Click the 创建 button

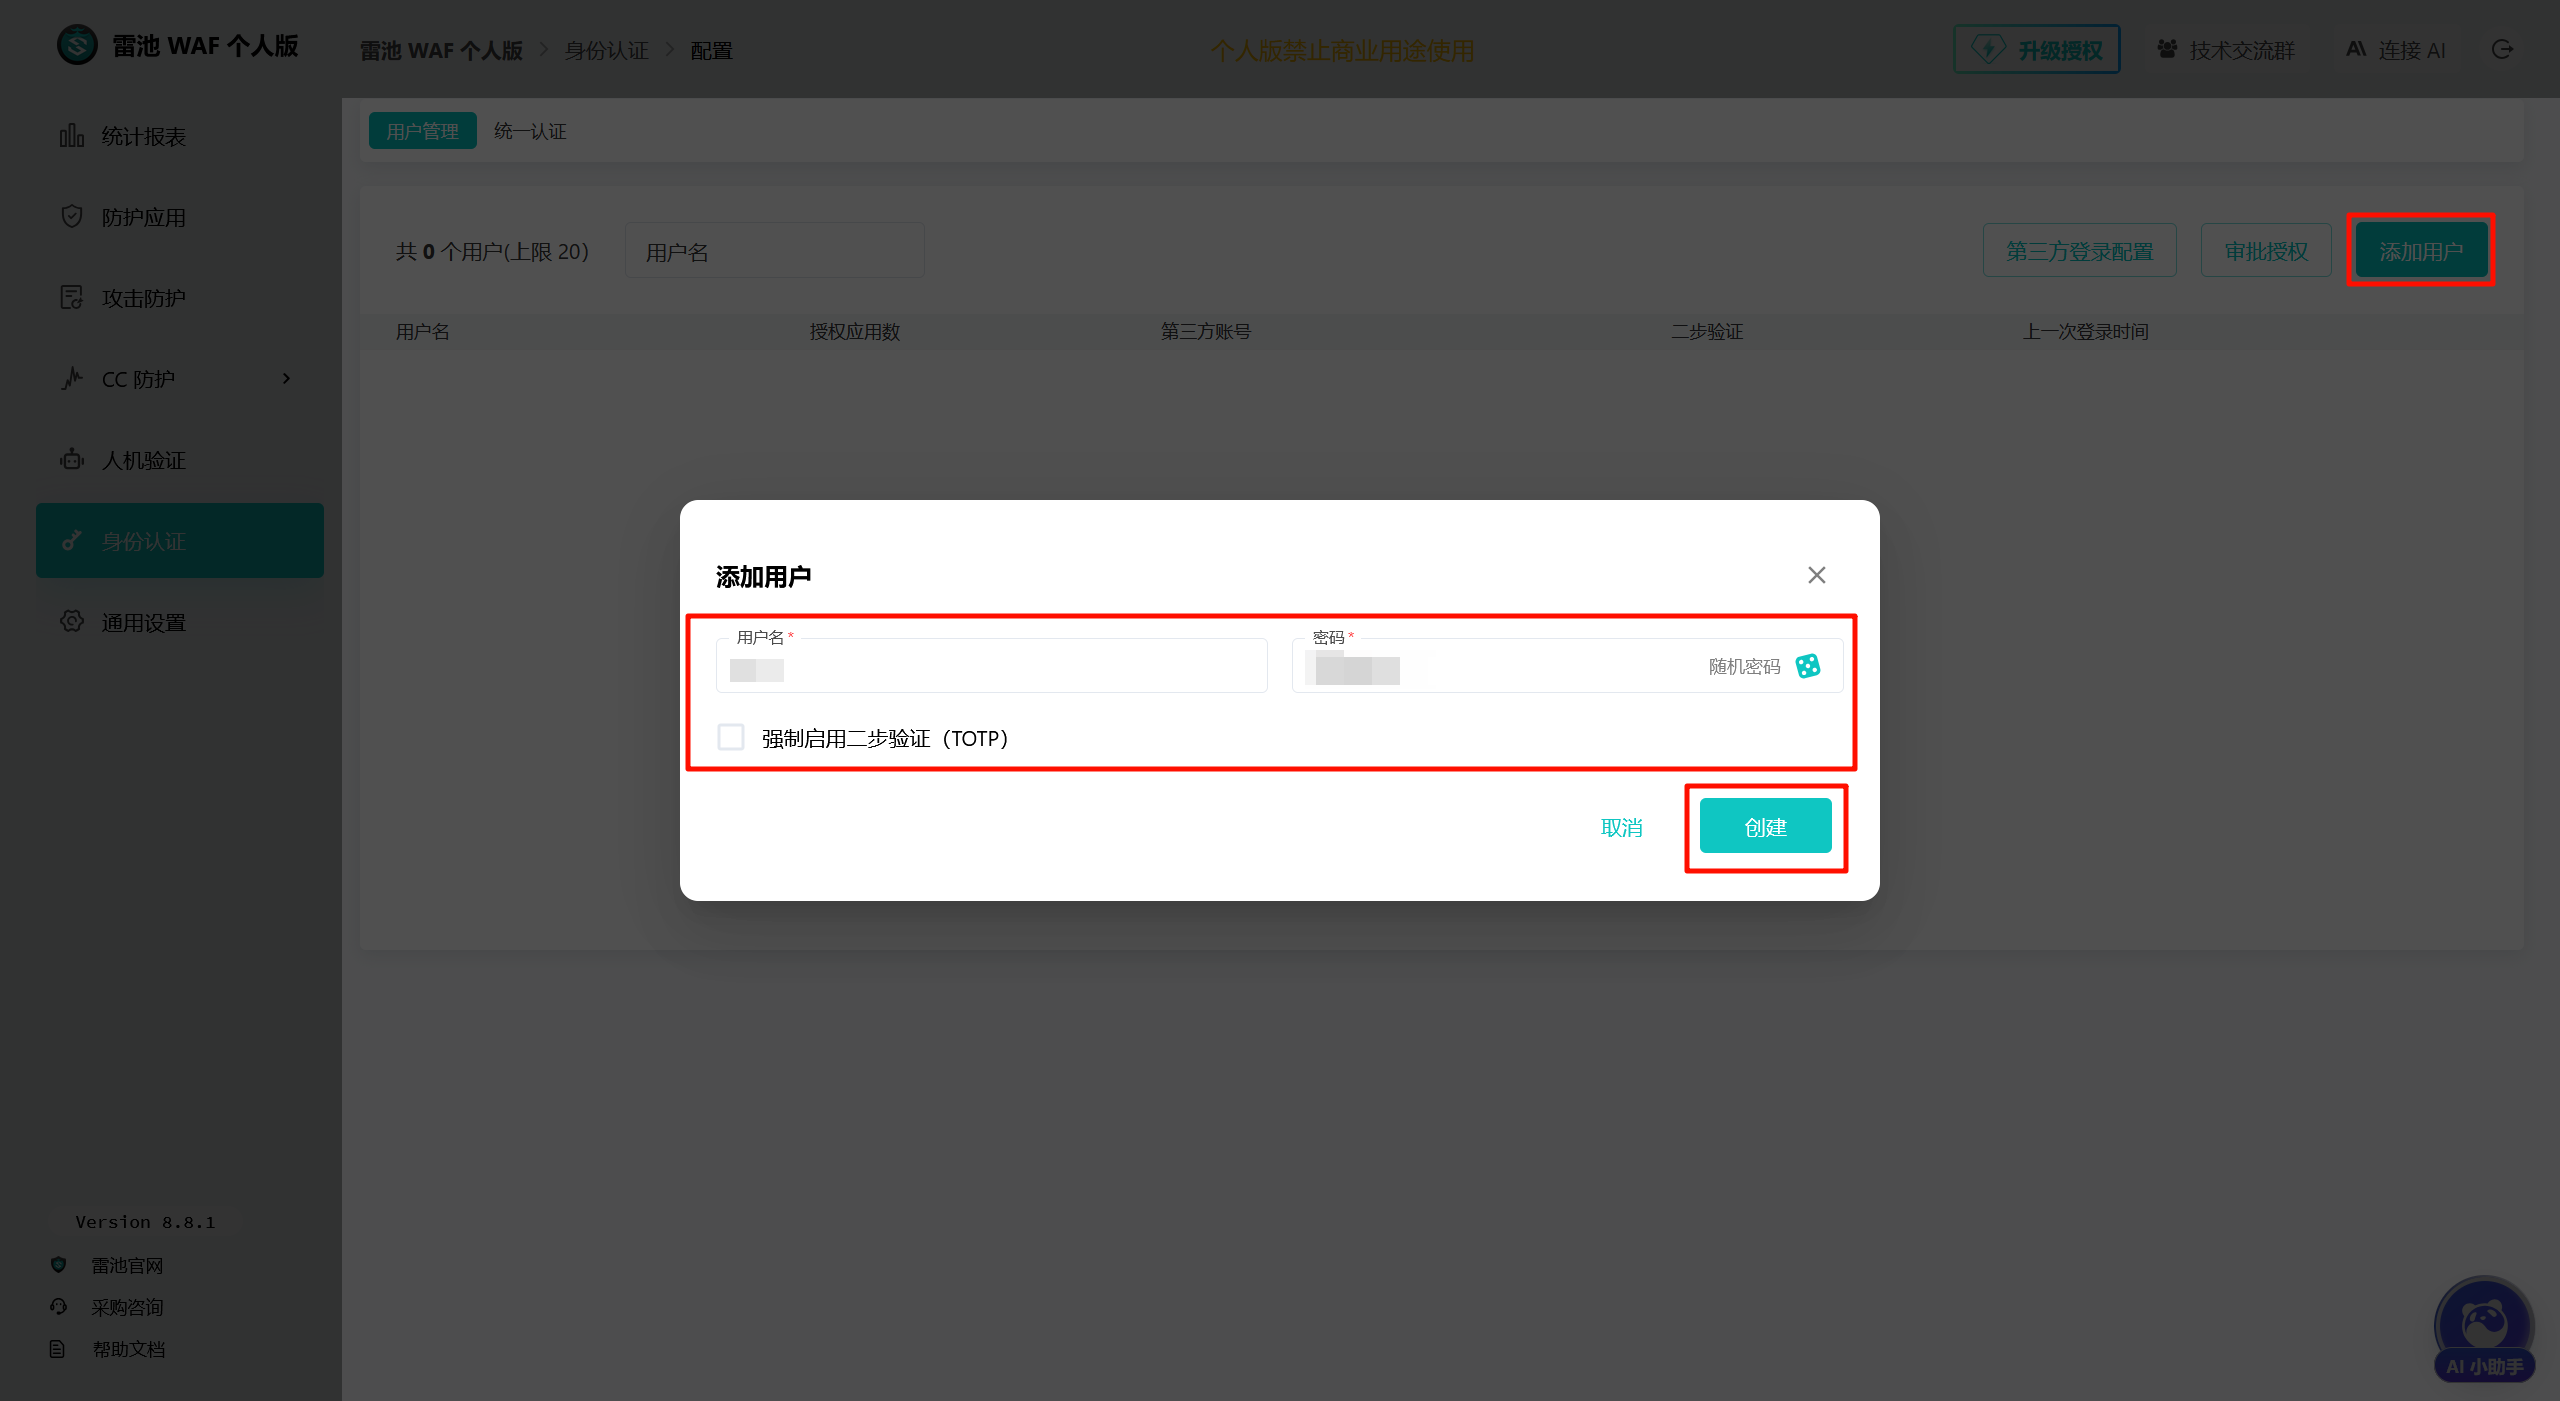click(1765, 827)
